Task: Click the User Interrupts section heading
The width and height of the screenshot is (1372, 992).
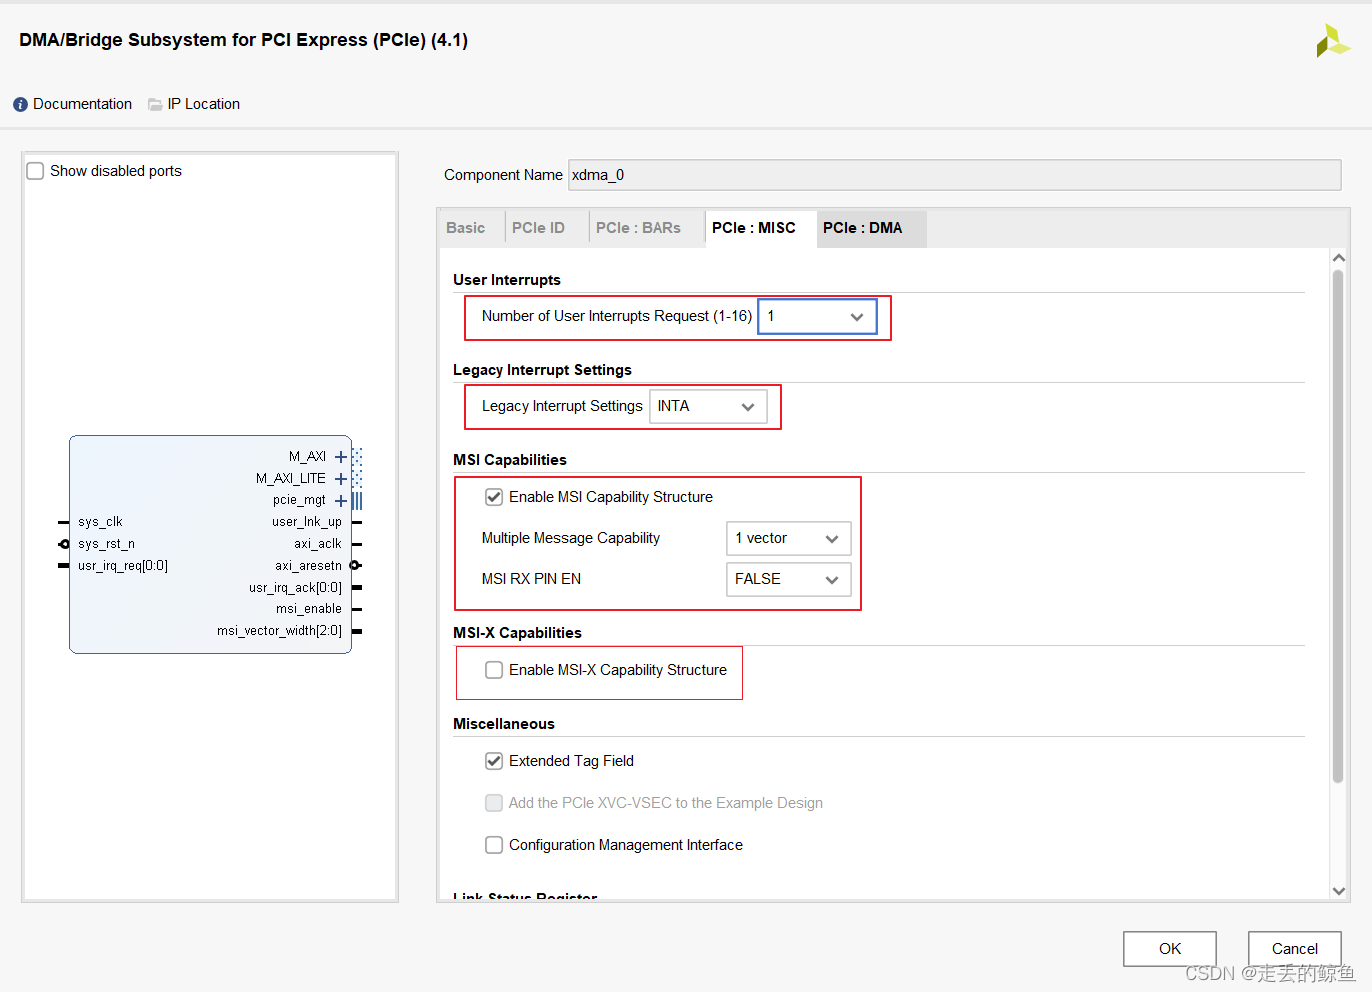Action: coord(507,280)
